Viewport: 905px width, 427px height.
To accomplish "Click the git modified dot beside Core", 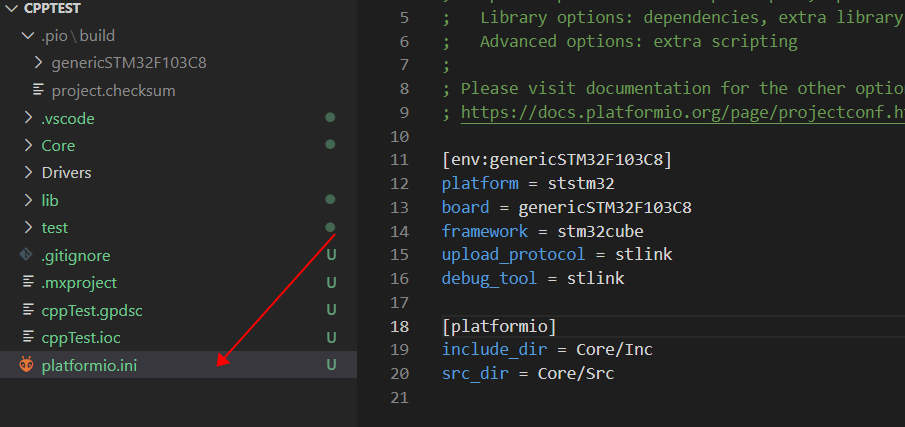I will tap(330, 144).
